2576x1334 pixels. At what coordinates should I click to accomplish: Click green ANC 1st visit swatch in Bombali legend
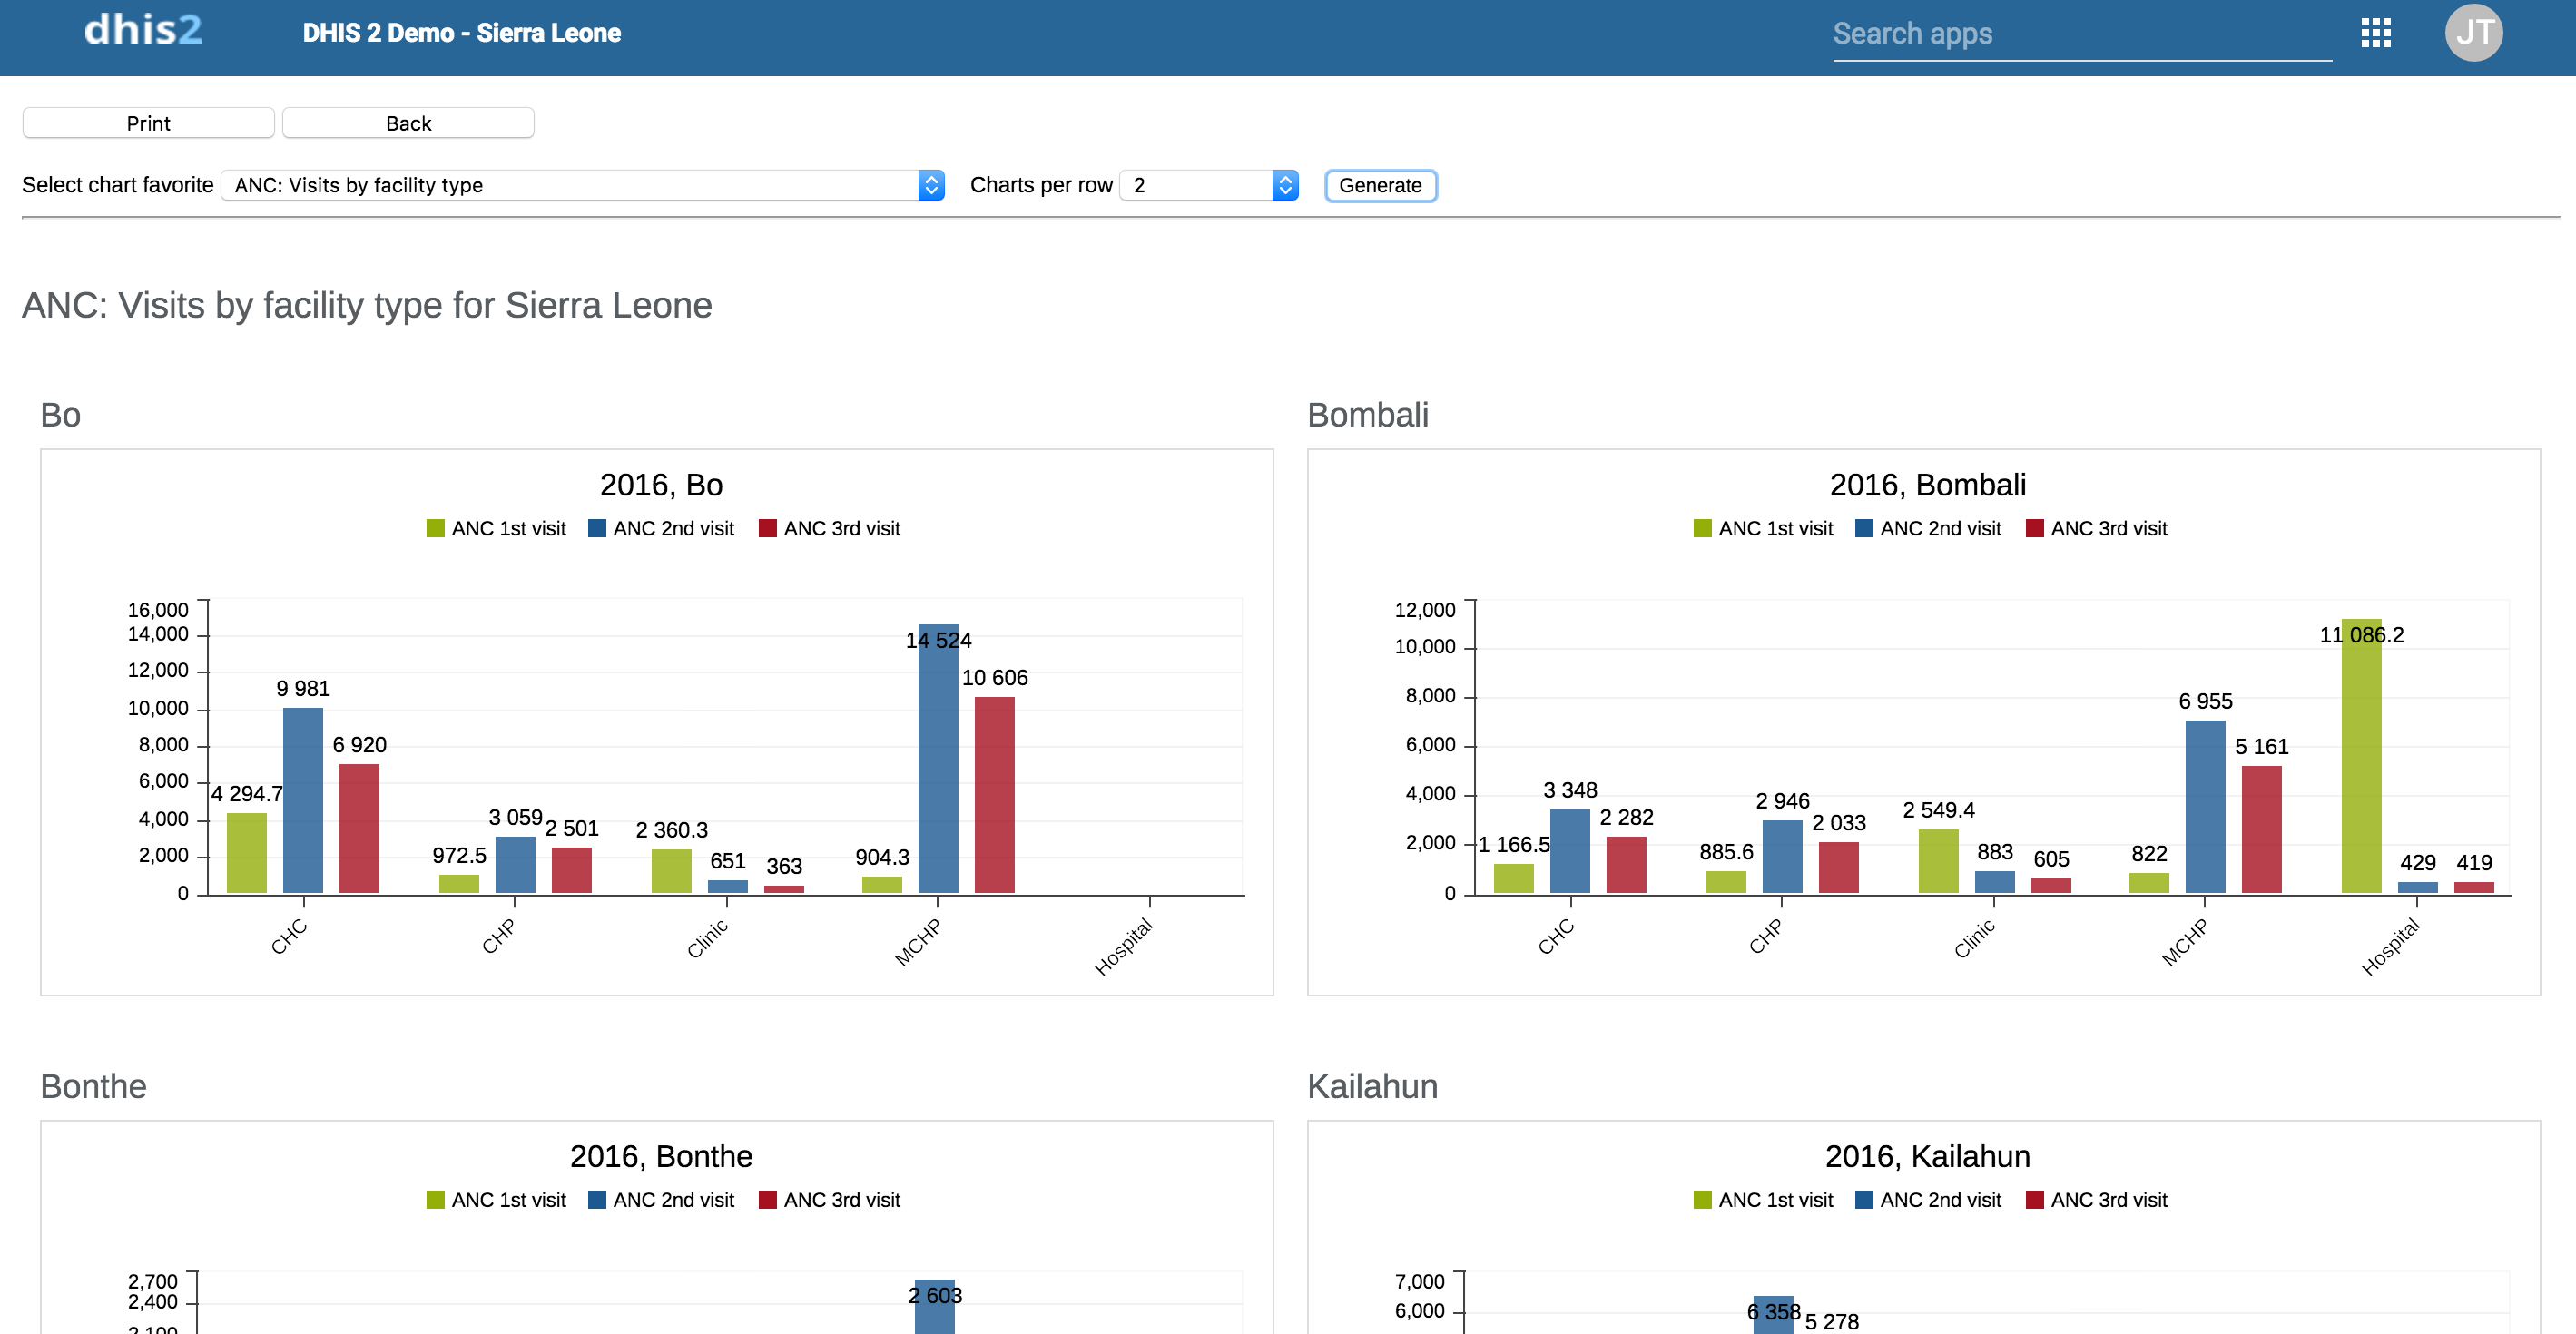(1702, 528)
